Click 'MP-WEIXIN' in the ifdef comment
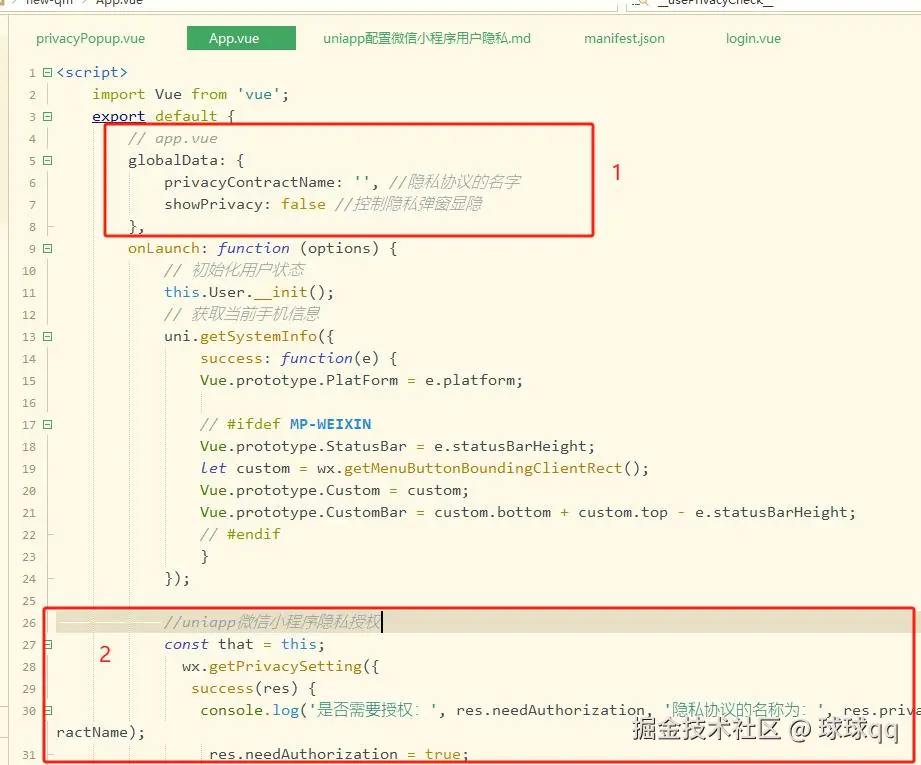921x765 pixels. point(331,424)
